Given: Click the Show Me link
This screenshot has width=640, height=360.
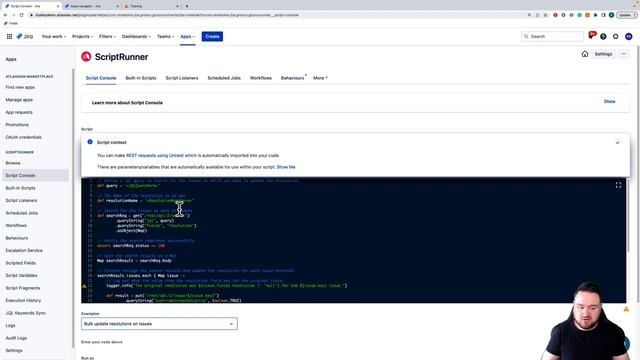Looking at the screenshot, I should click(286, 167).
